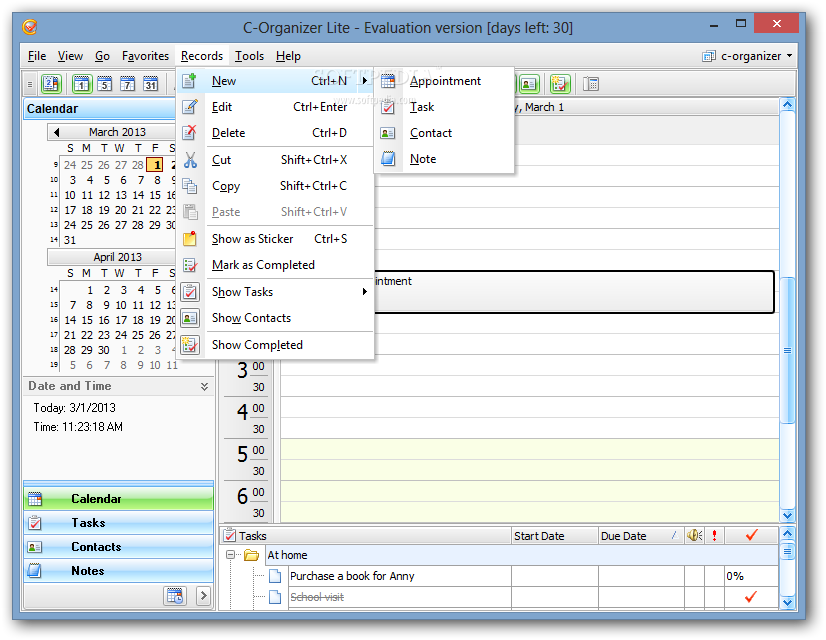Create a new Contact from submenu
Viewport: 826px width, 640px height.
(444, 133)
